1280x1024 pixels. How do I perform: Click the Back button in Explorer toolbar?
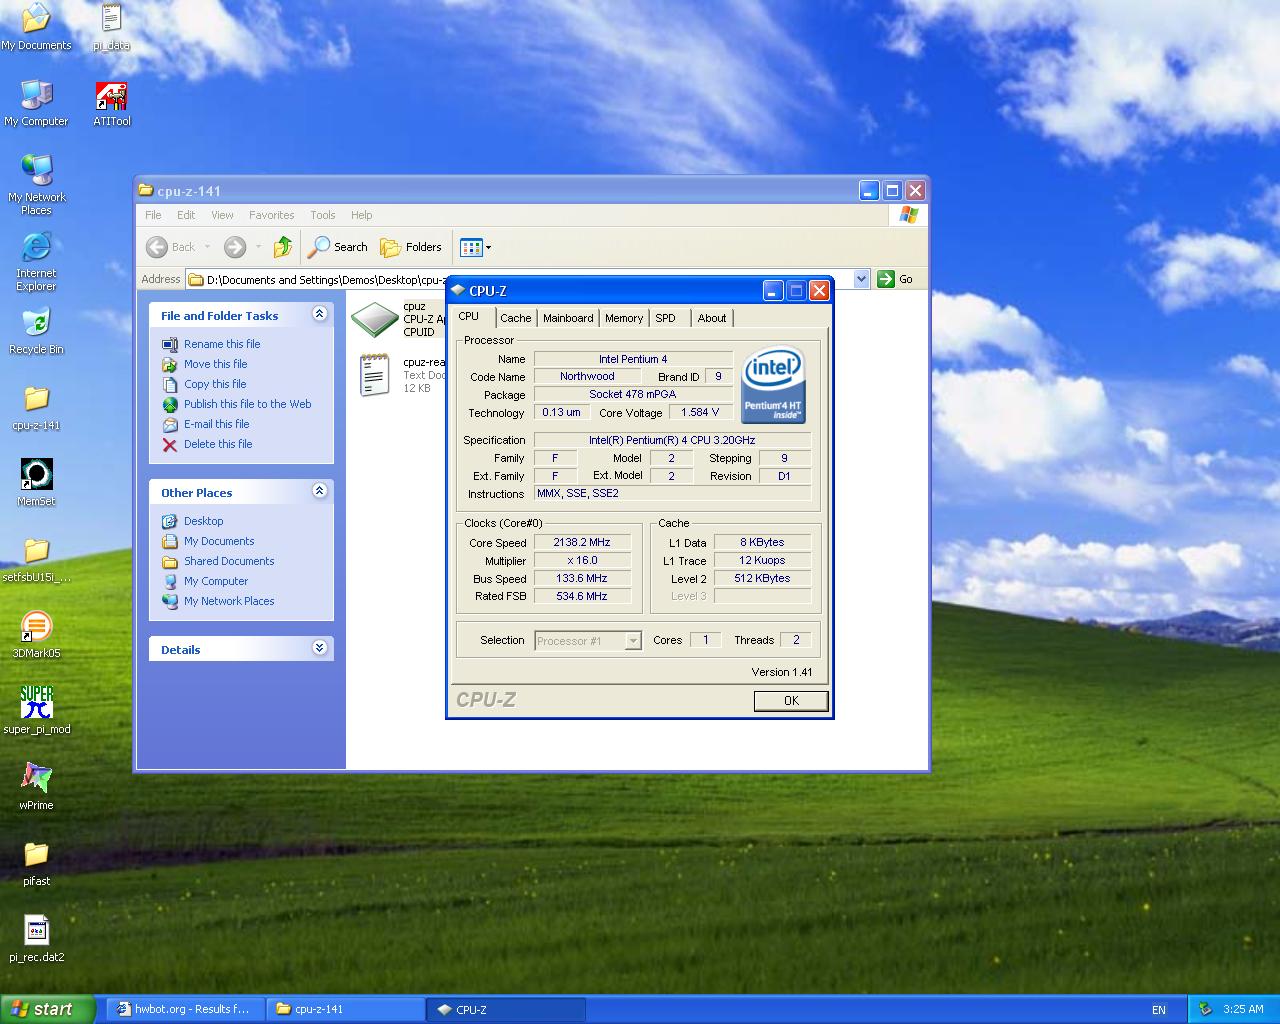point(172,247)
